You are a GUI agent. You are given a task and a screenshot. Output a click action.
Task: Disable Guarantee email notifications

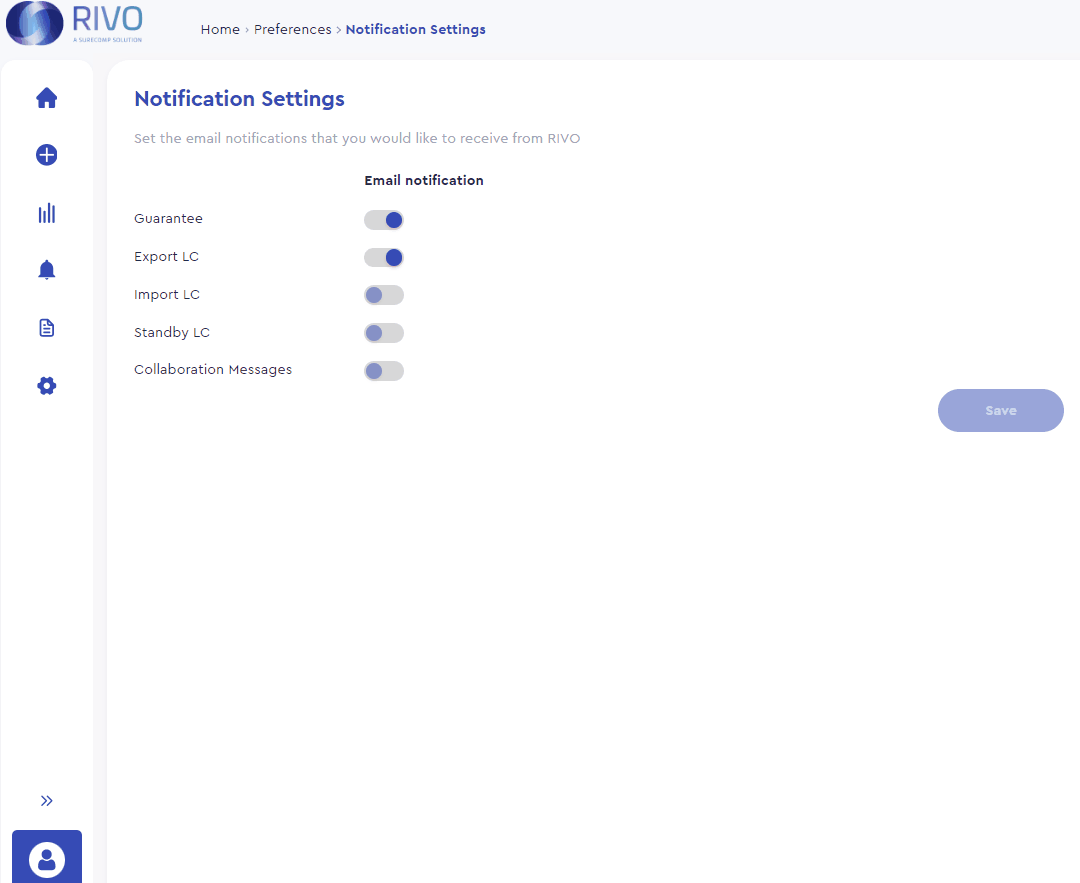click(384, 219)
